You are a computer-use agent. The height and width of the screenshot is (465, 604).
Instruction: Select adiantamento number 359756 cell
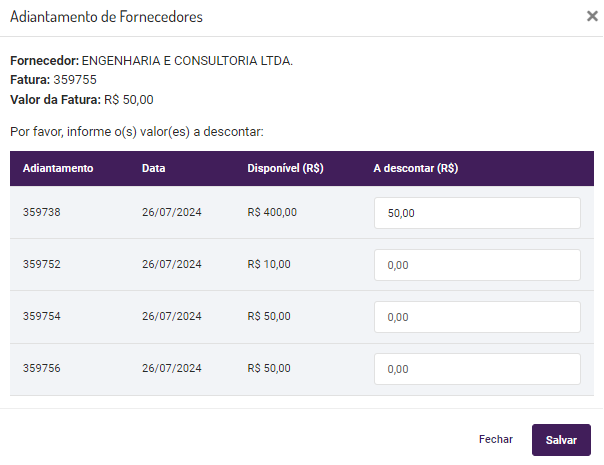(x=42, y=368)
